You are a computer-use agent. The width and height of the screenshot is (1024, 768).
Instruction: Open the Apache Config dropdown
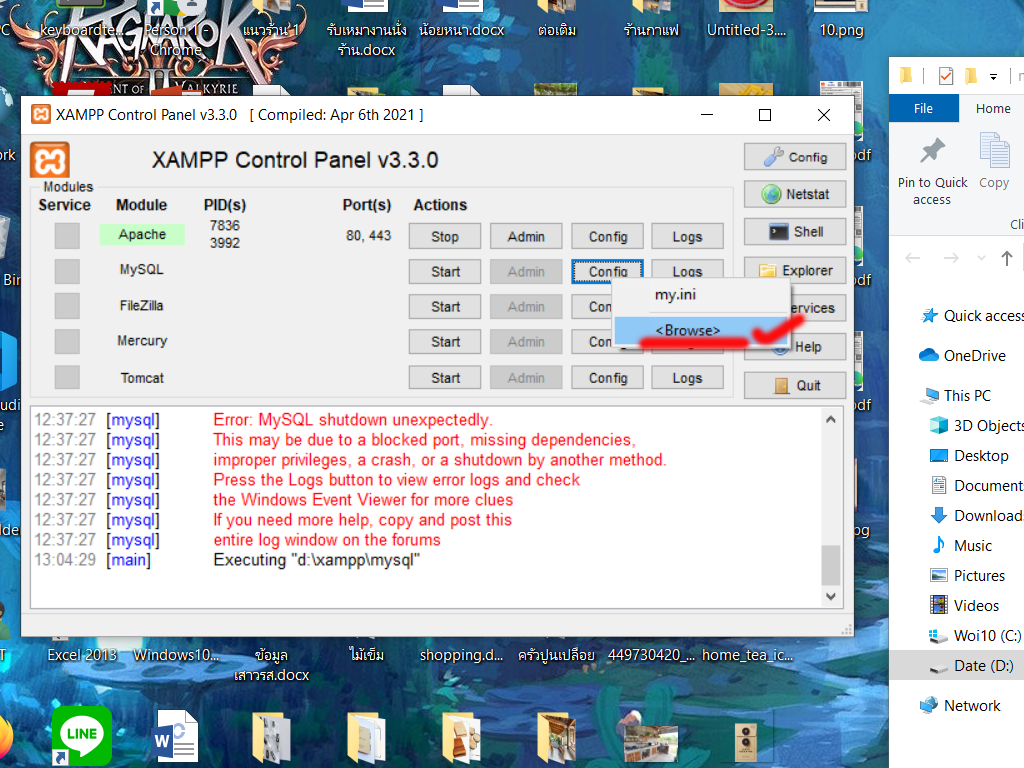(x=608, y=237)
